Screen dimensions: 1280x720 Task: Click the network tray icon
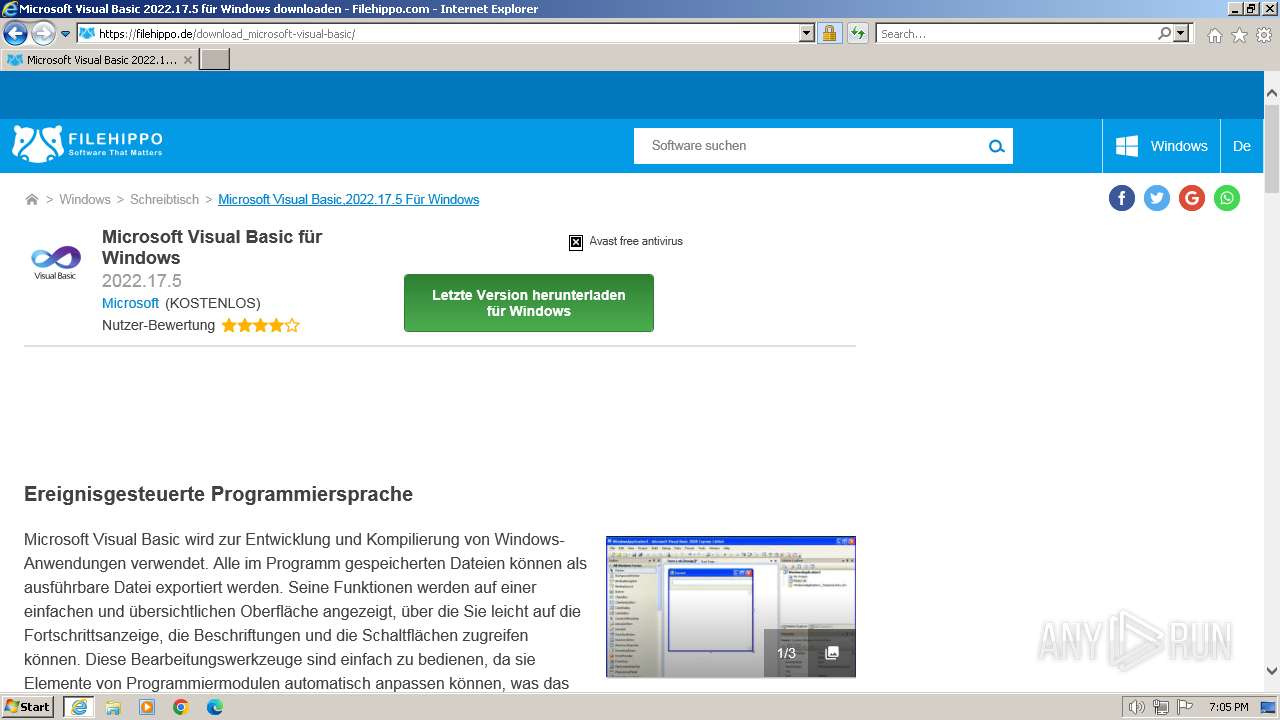pyautogui.click(x=1161, y=707)
